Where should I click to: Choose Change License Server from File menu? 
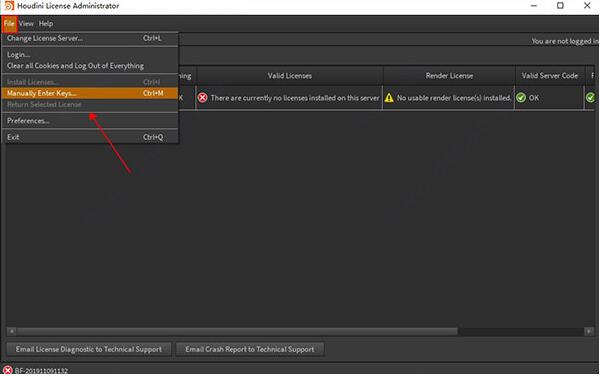(90, 38)
